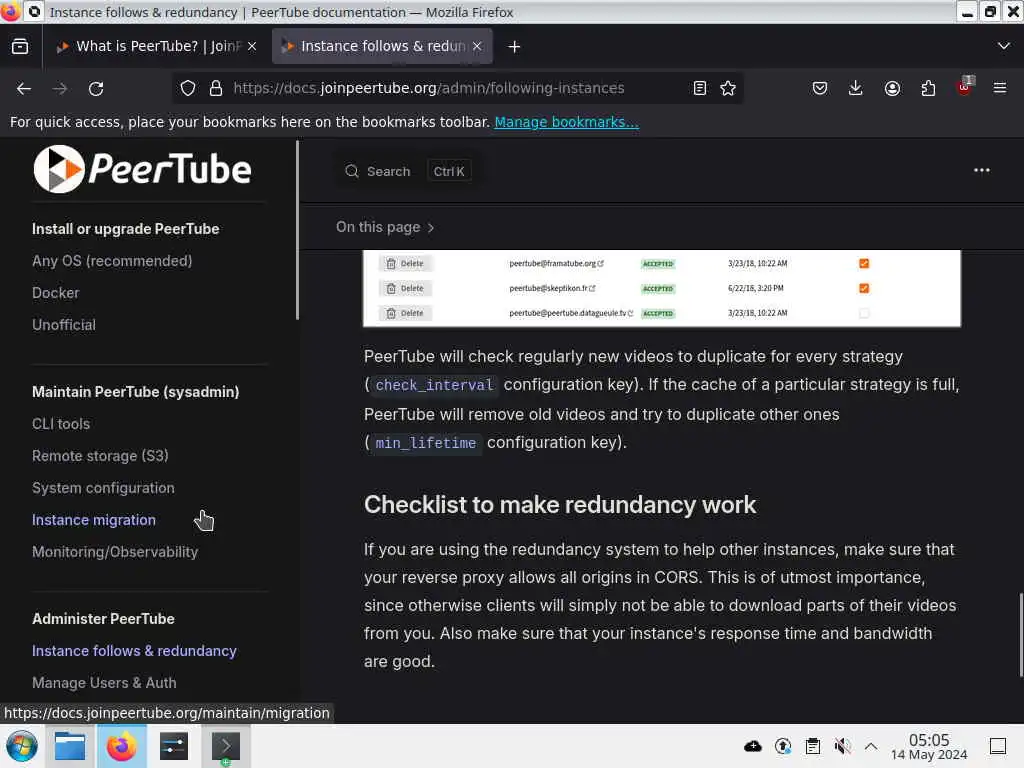Open the file manager from the taskbar
Screen dimensions: 1024x768
[x=70, y=746]
